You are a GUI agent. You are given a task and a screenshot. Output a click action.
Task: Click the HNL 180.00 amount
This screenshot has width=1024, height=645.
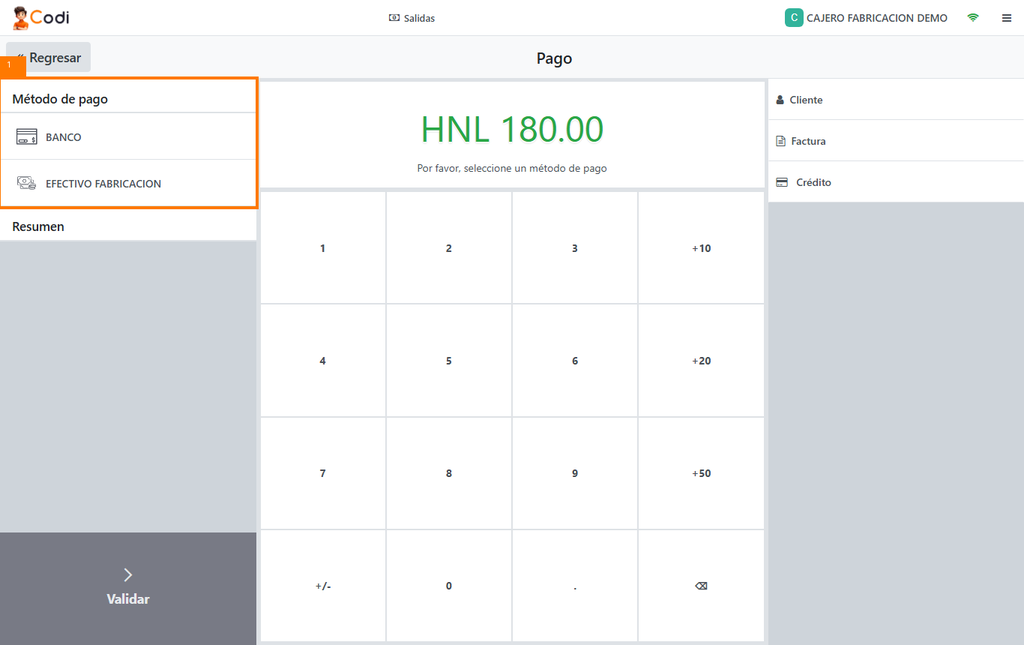(x=512, y=129)
